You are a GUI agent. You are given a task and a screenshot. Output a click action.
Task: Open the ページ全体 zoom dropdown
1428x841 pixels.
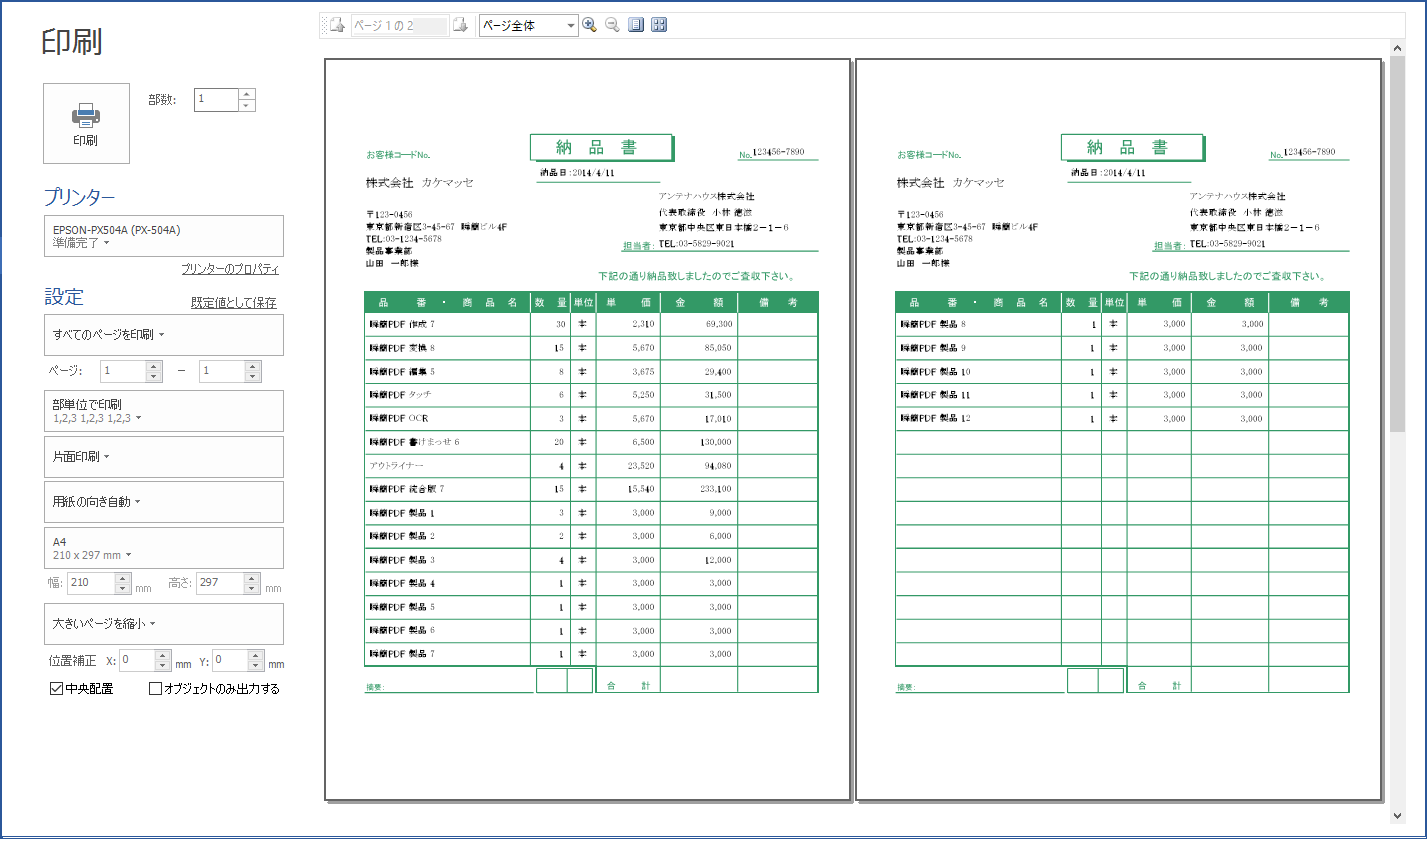[529, 25]
